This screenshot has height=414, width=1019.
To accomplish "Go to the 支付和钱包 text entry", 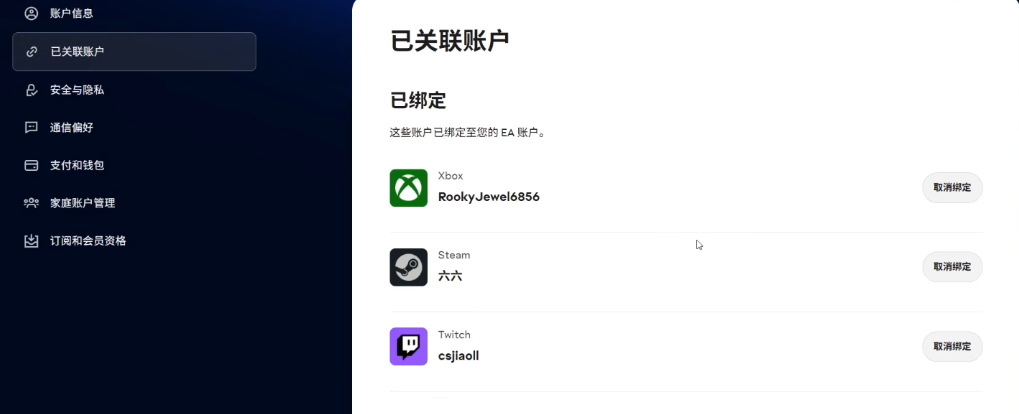I will [77, 165].
